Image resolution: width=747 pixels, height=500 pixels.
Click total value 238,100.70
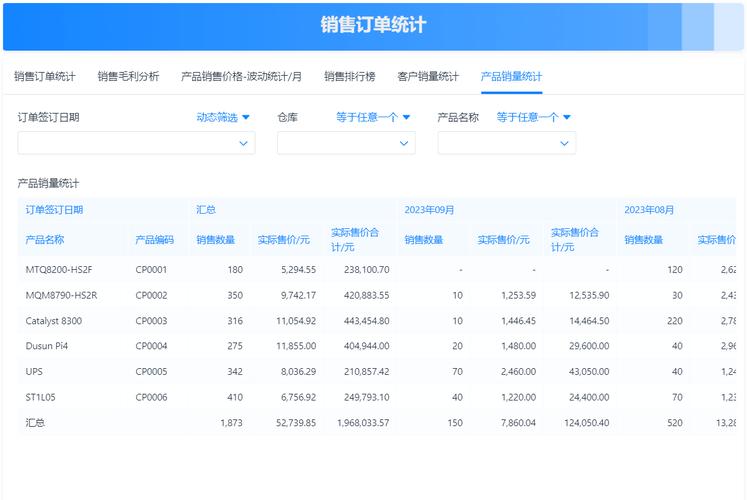366,270
